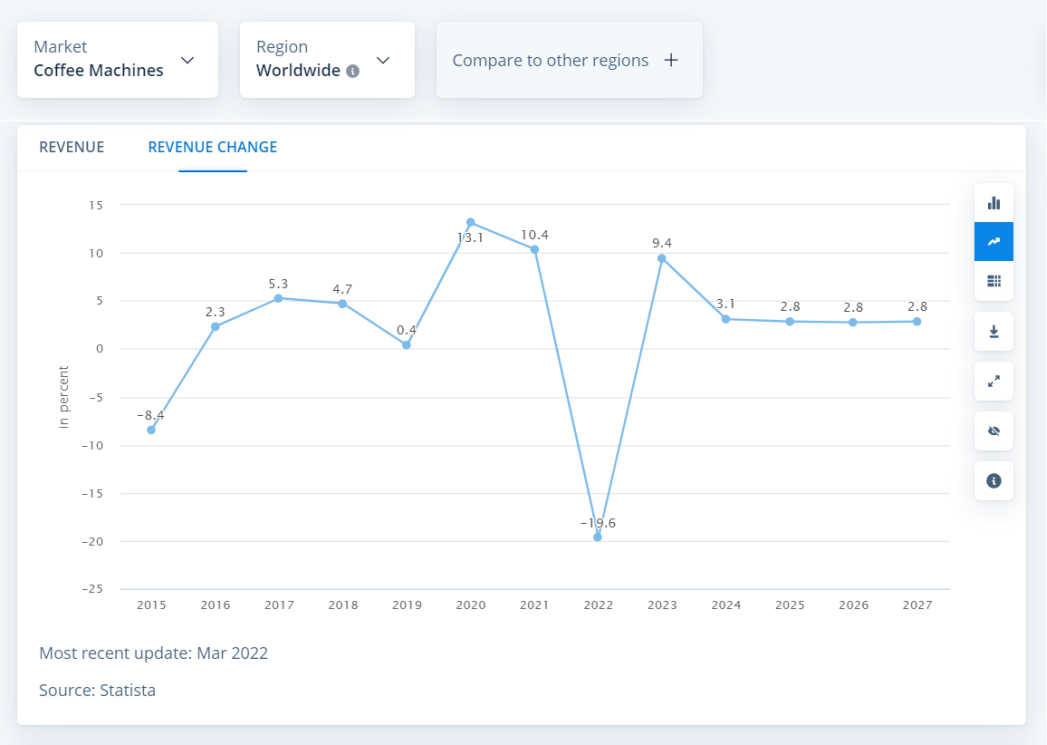Click the download chart icon

[x=993, y=331]
